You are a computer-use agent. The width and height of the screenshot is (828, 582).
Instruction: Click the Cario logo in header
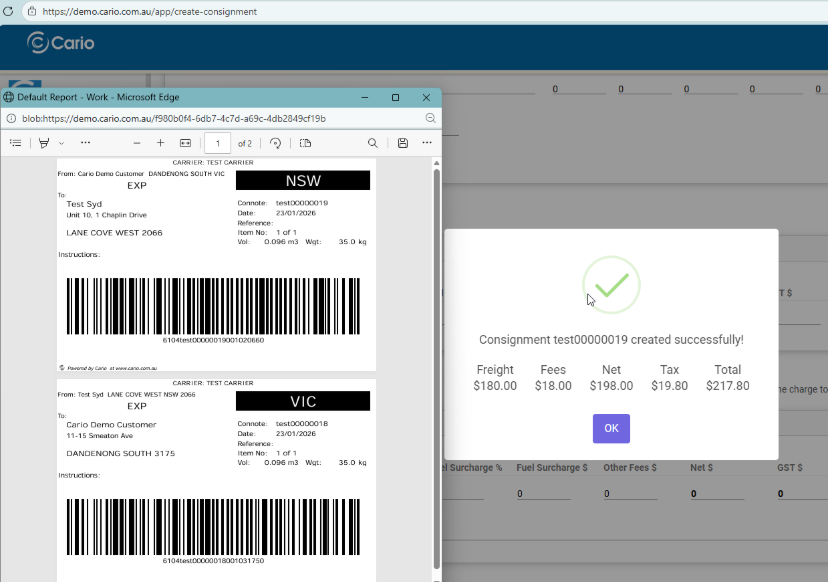(62, 43)
